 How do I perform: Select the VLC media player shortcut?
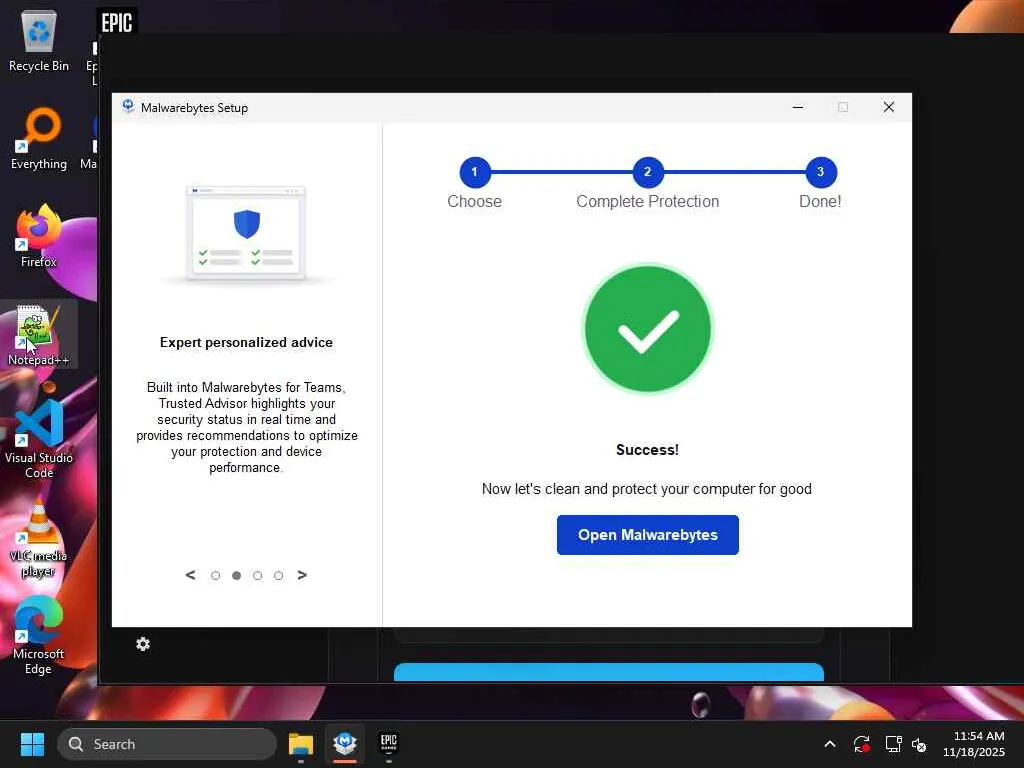tap(39, 538)
